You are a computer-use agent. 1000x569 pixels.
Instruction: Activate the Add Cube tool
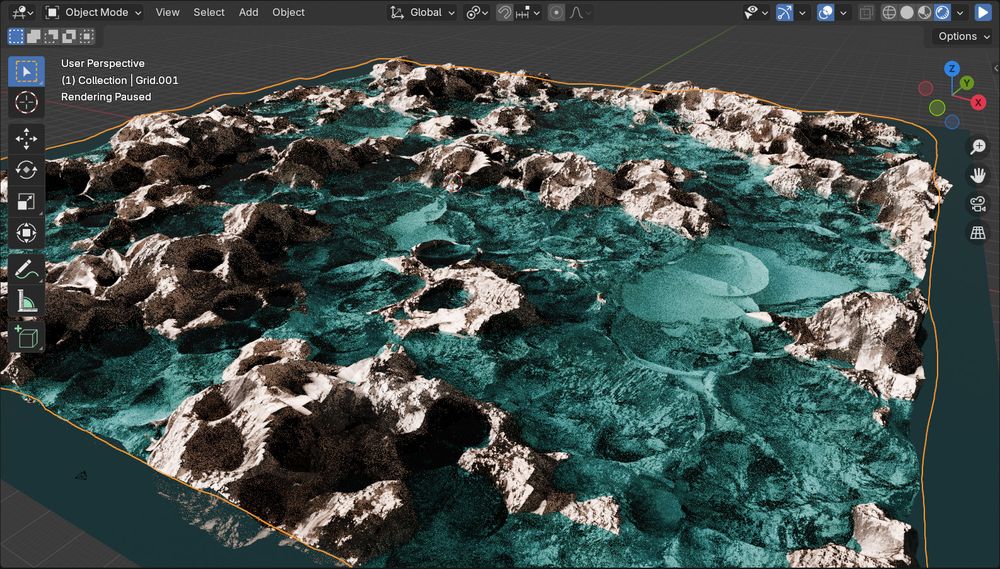[26, 337]
